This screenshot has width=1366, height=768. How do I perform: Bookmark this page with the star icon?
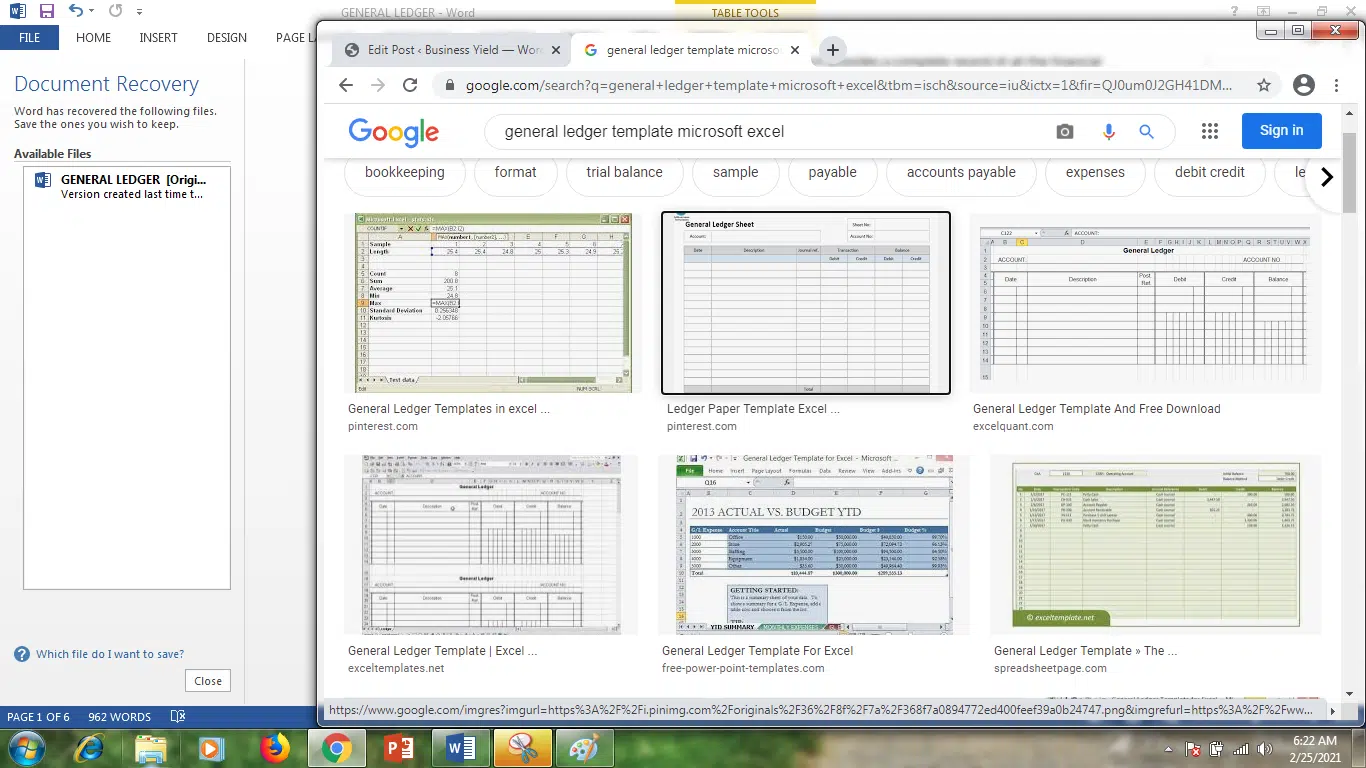point(1264,86)
